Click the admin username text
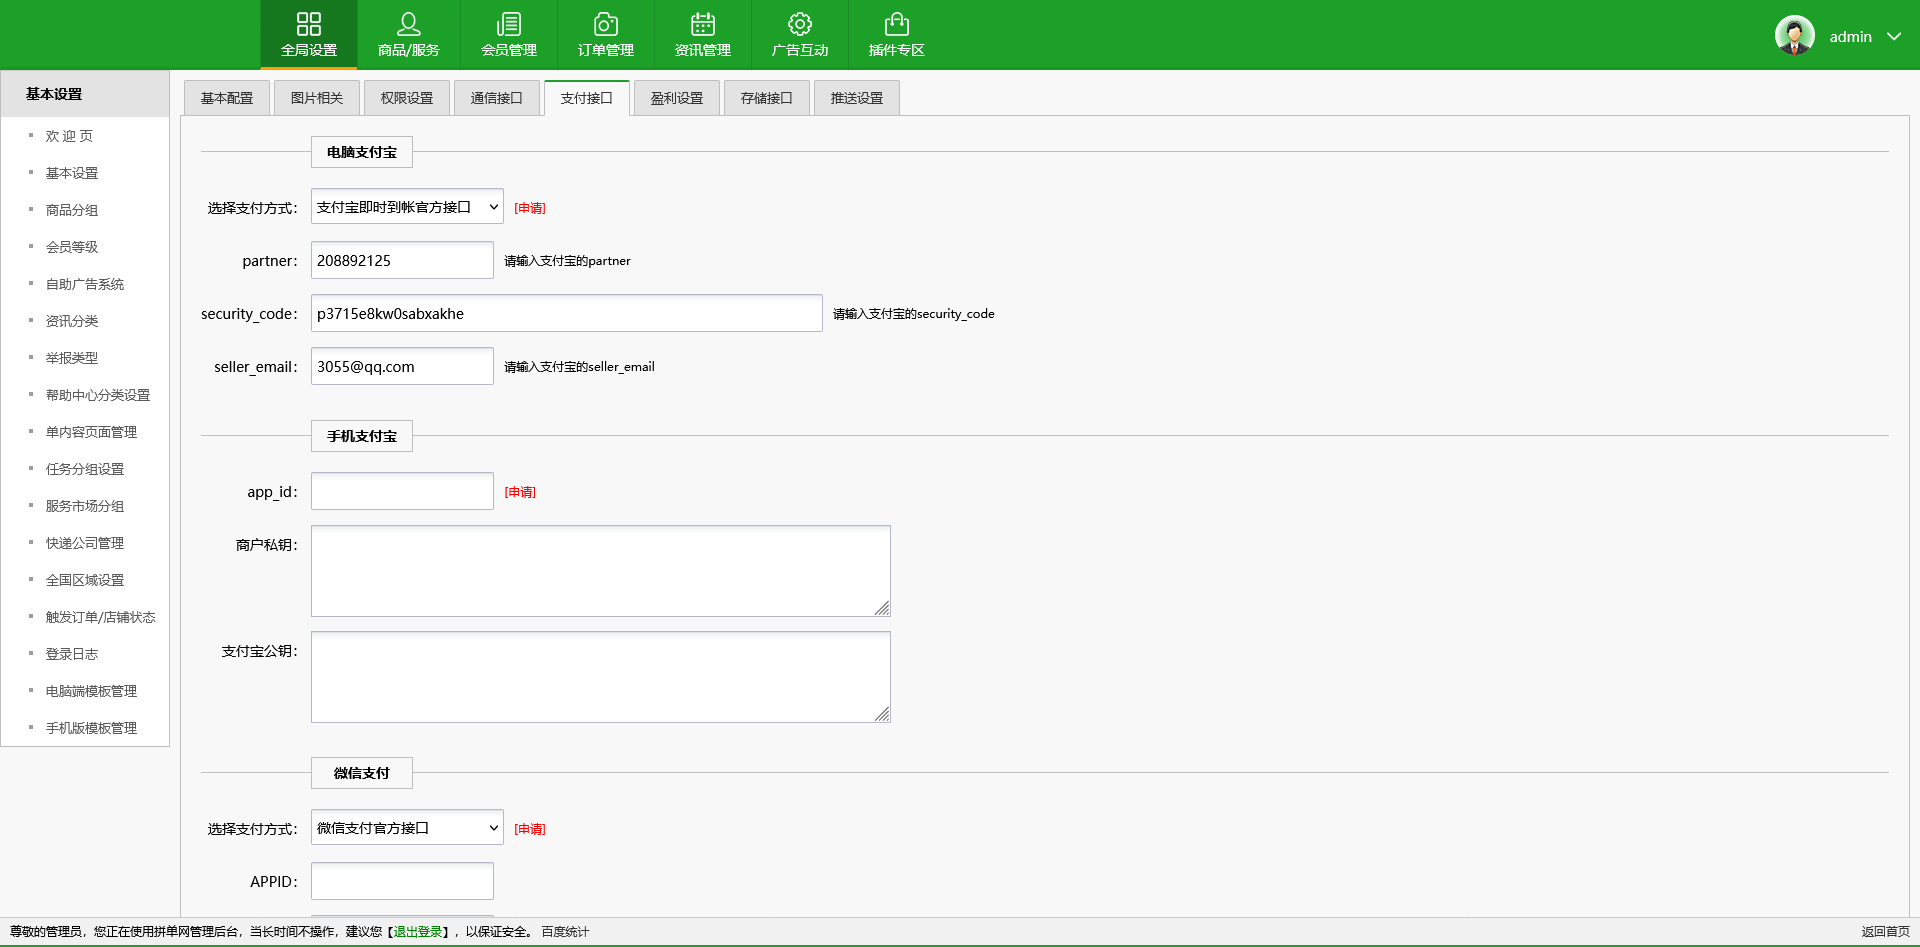 click(1851, 36)
